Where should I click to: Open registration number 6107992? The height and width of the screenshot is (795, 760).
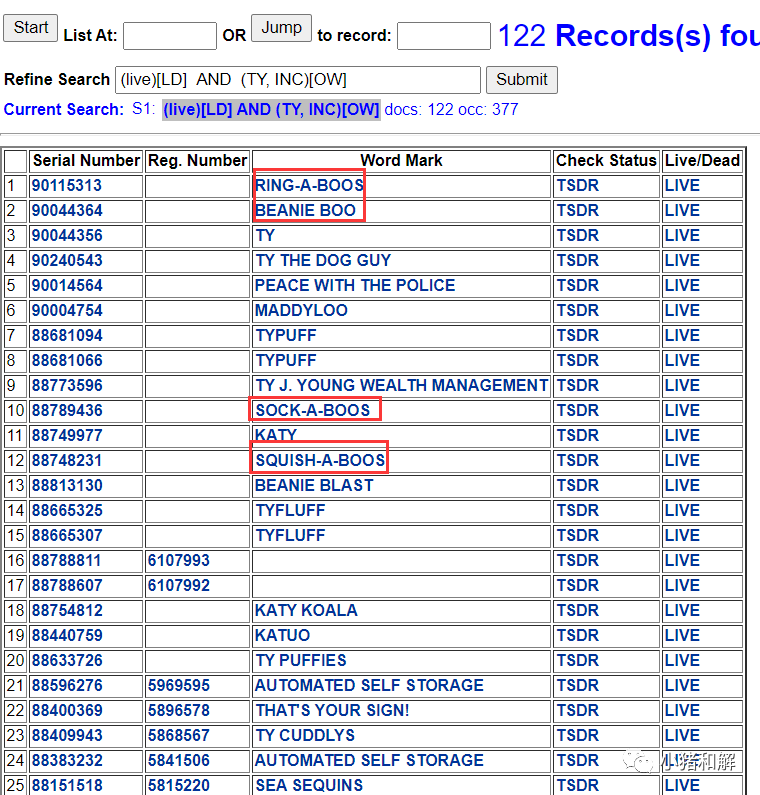178,586
